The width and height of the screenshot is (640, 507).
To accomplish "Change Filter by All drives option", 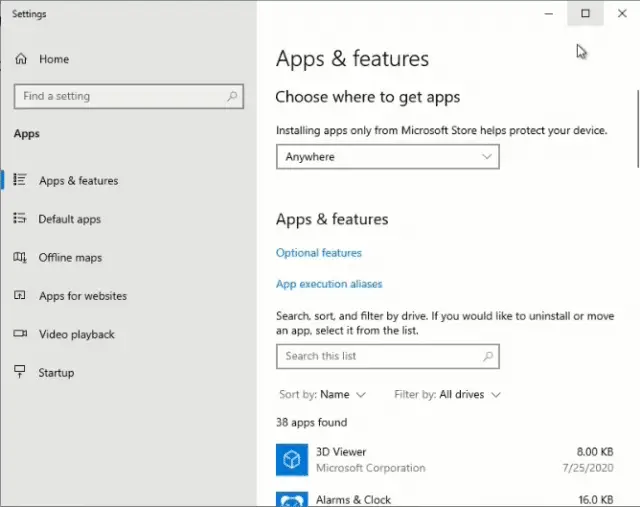I will click(447, 395).
